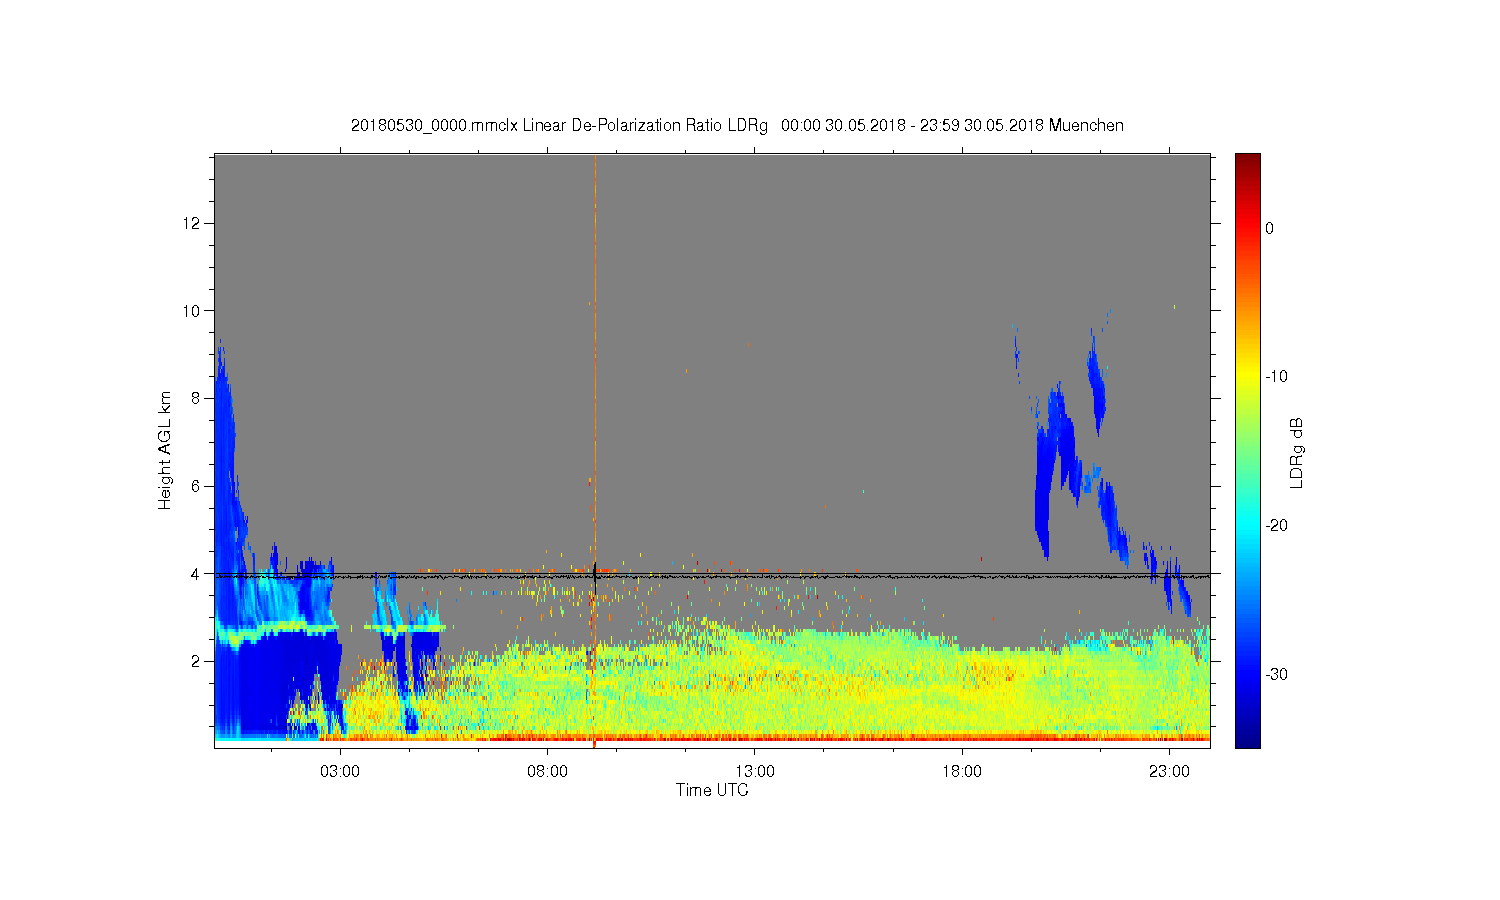The width and height of the screenshot is (1500, 900).
Task: Click the dark blue bottom of the colorbar
Action: click(1247, 738)
